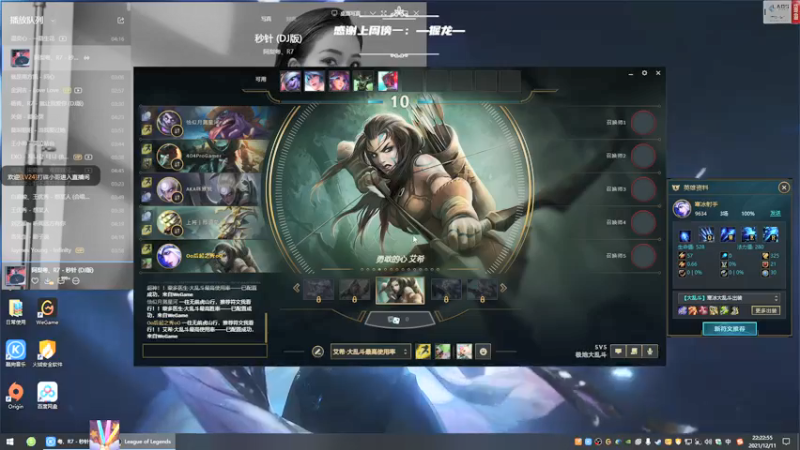Open the emote picker button
The width and height of the screenshot is (800, 450).
[x=483, y=352]
